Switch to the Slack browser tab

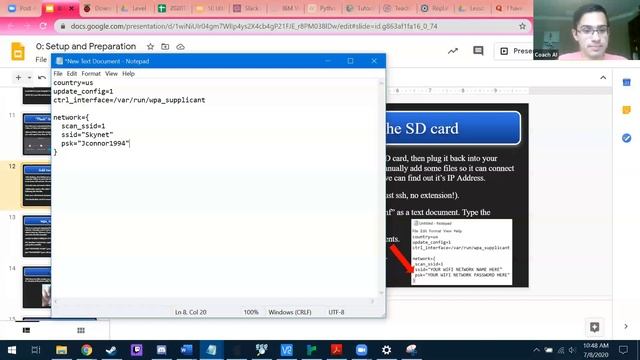coord(247,8)
